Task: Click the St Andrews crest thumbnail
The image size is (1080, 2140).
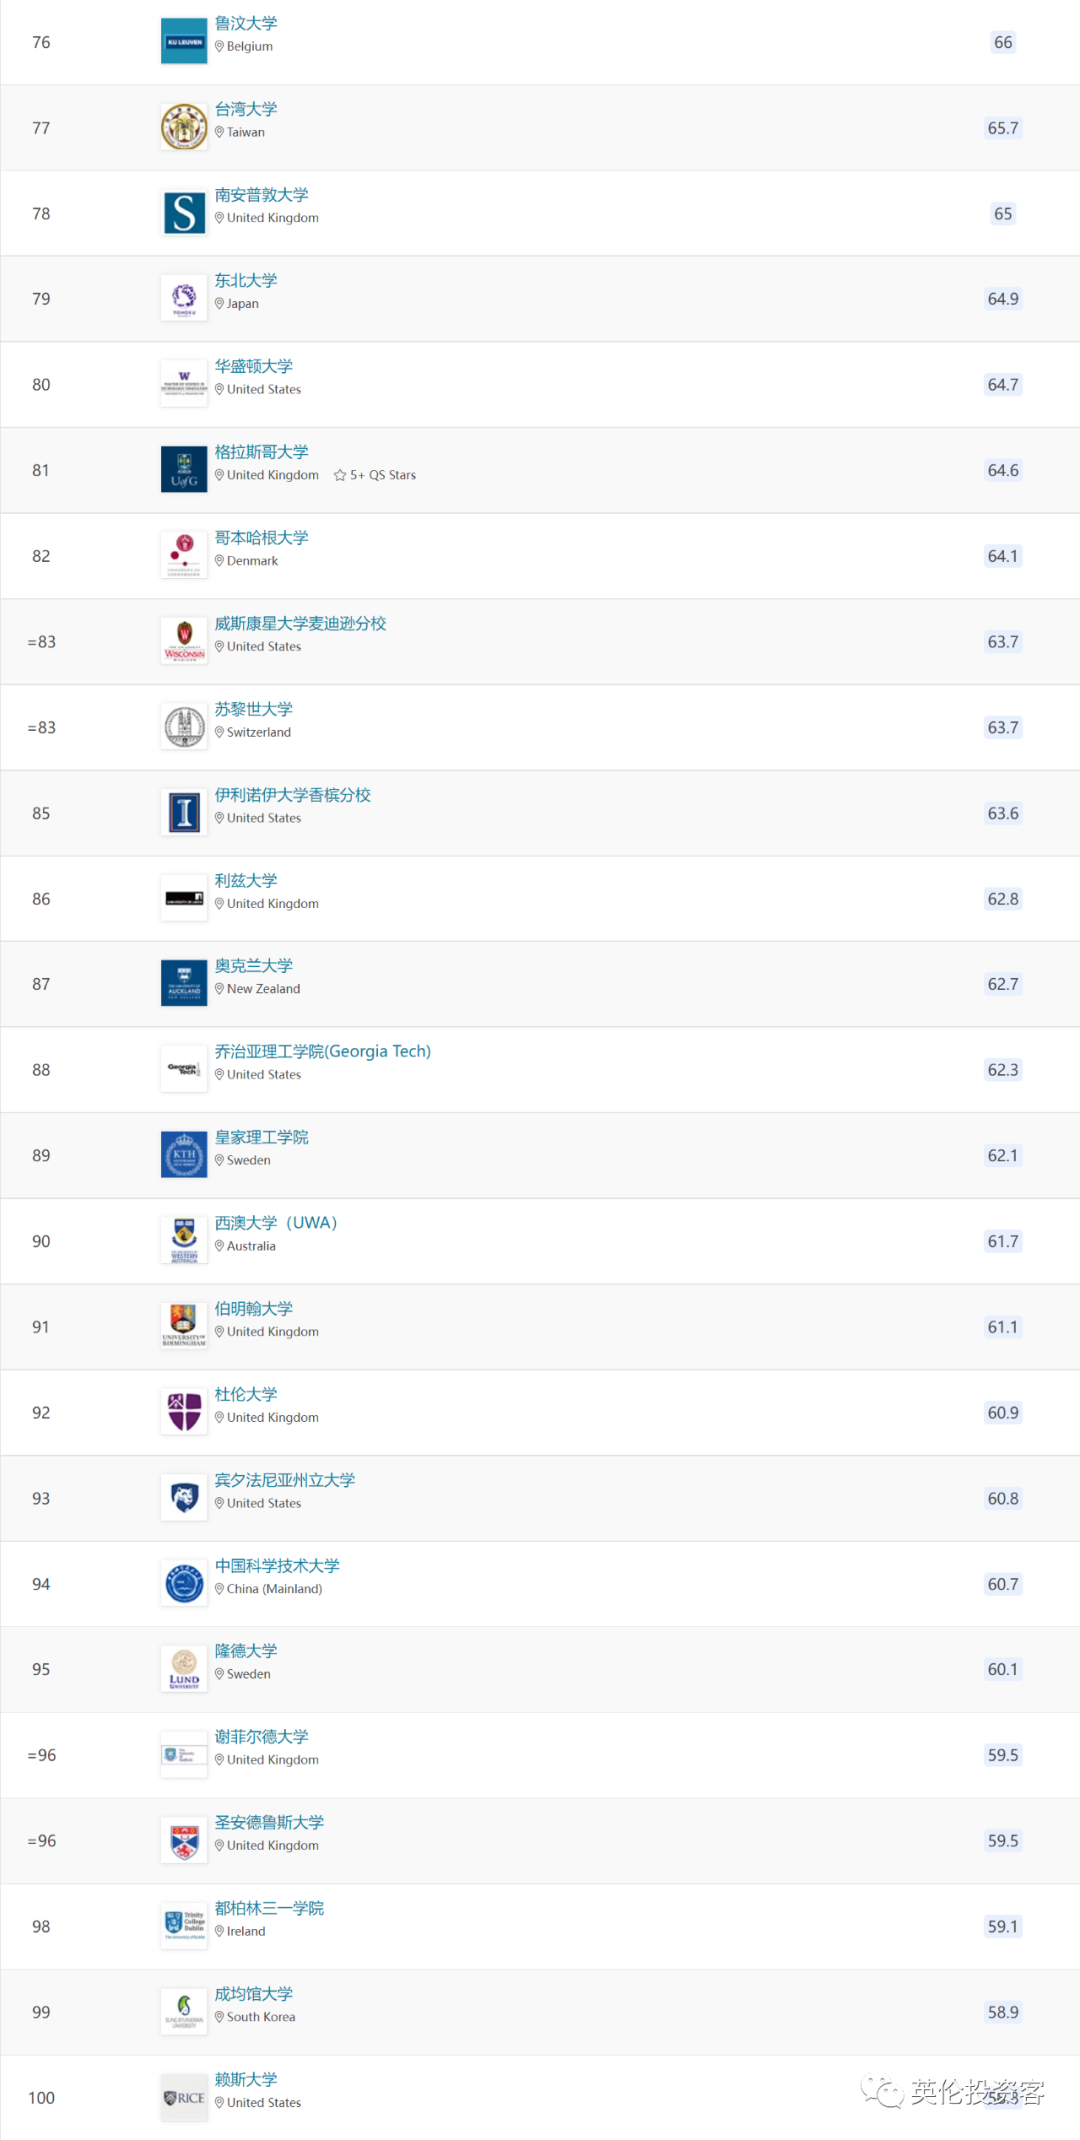Action: (184, 1841)
